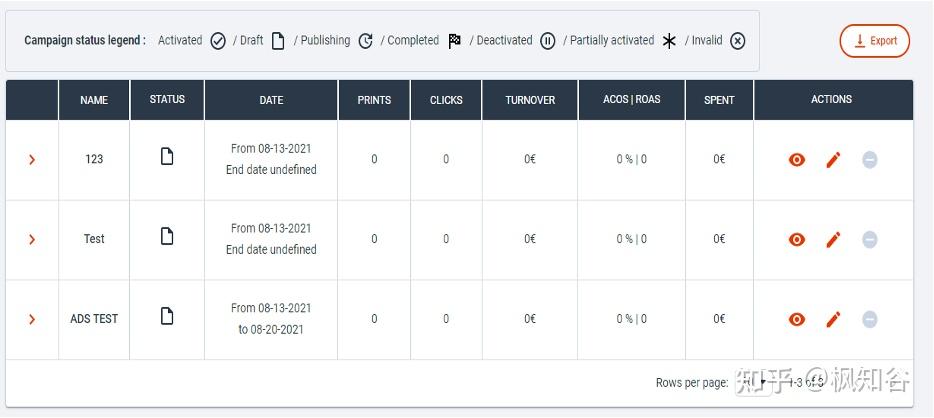Sort by the DATE column header
This screenshot has height=418, width=934.
click(x=271, y=100)
